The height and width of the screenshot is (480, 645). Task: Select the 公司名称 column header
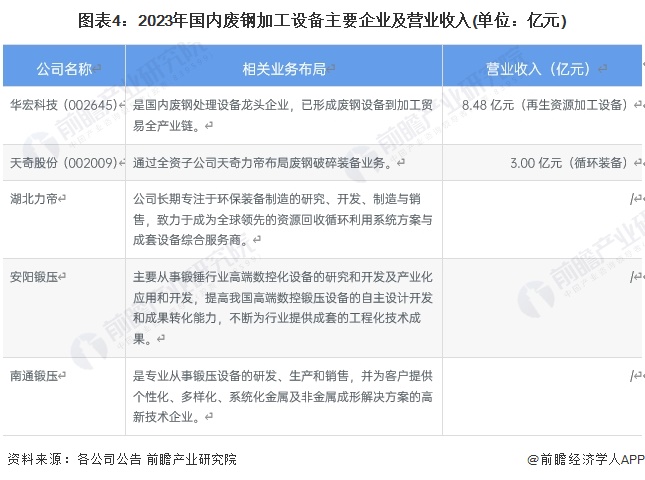click(x=63, y=68)
